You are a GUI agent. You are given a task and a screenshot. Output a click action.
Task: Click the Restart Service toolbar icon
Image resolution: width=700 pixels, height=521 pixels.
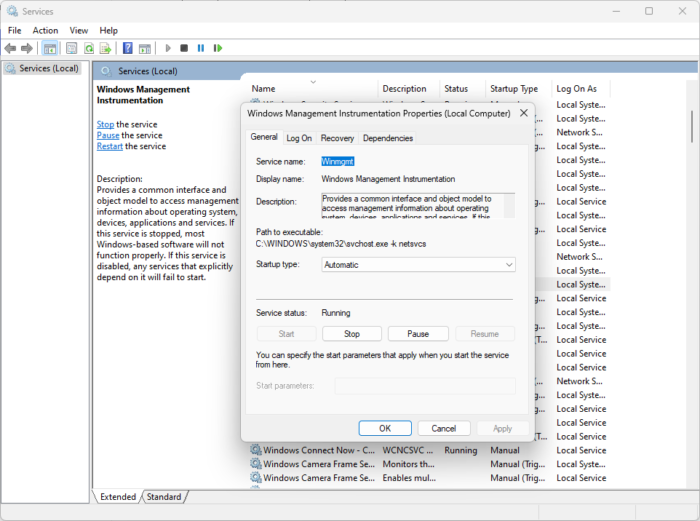click(x=218, y=48)
